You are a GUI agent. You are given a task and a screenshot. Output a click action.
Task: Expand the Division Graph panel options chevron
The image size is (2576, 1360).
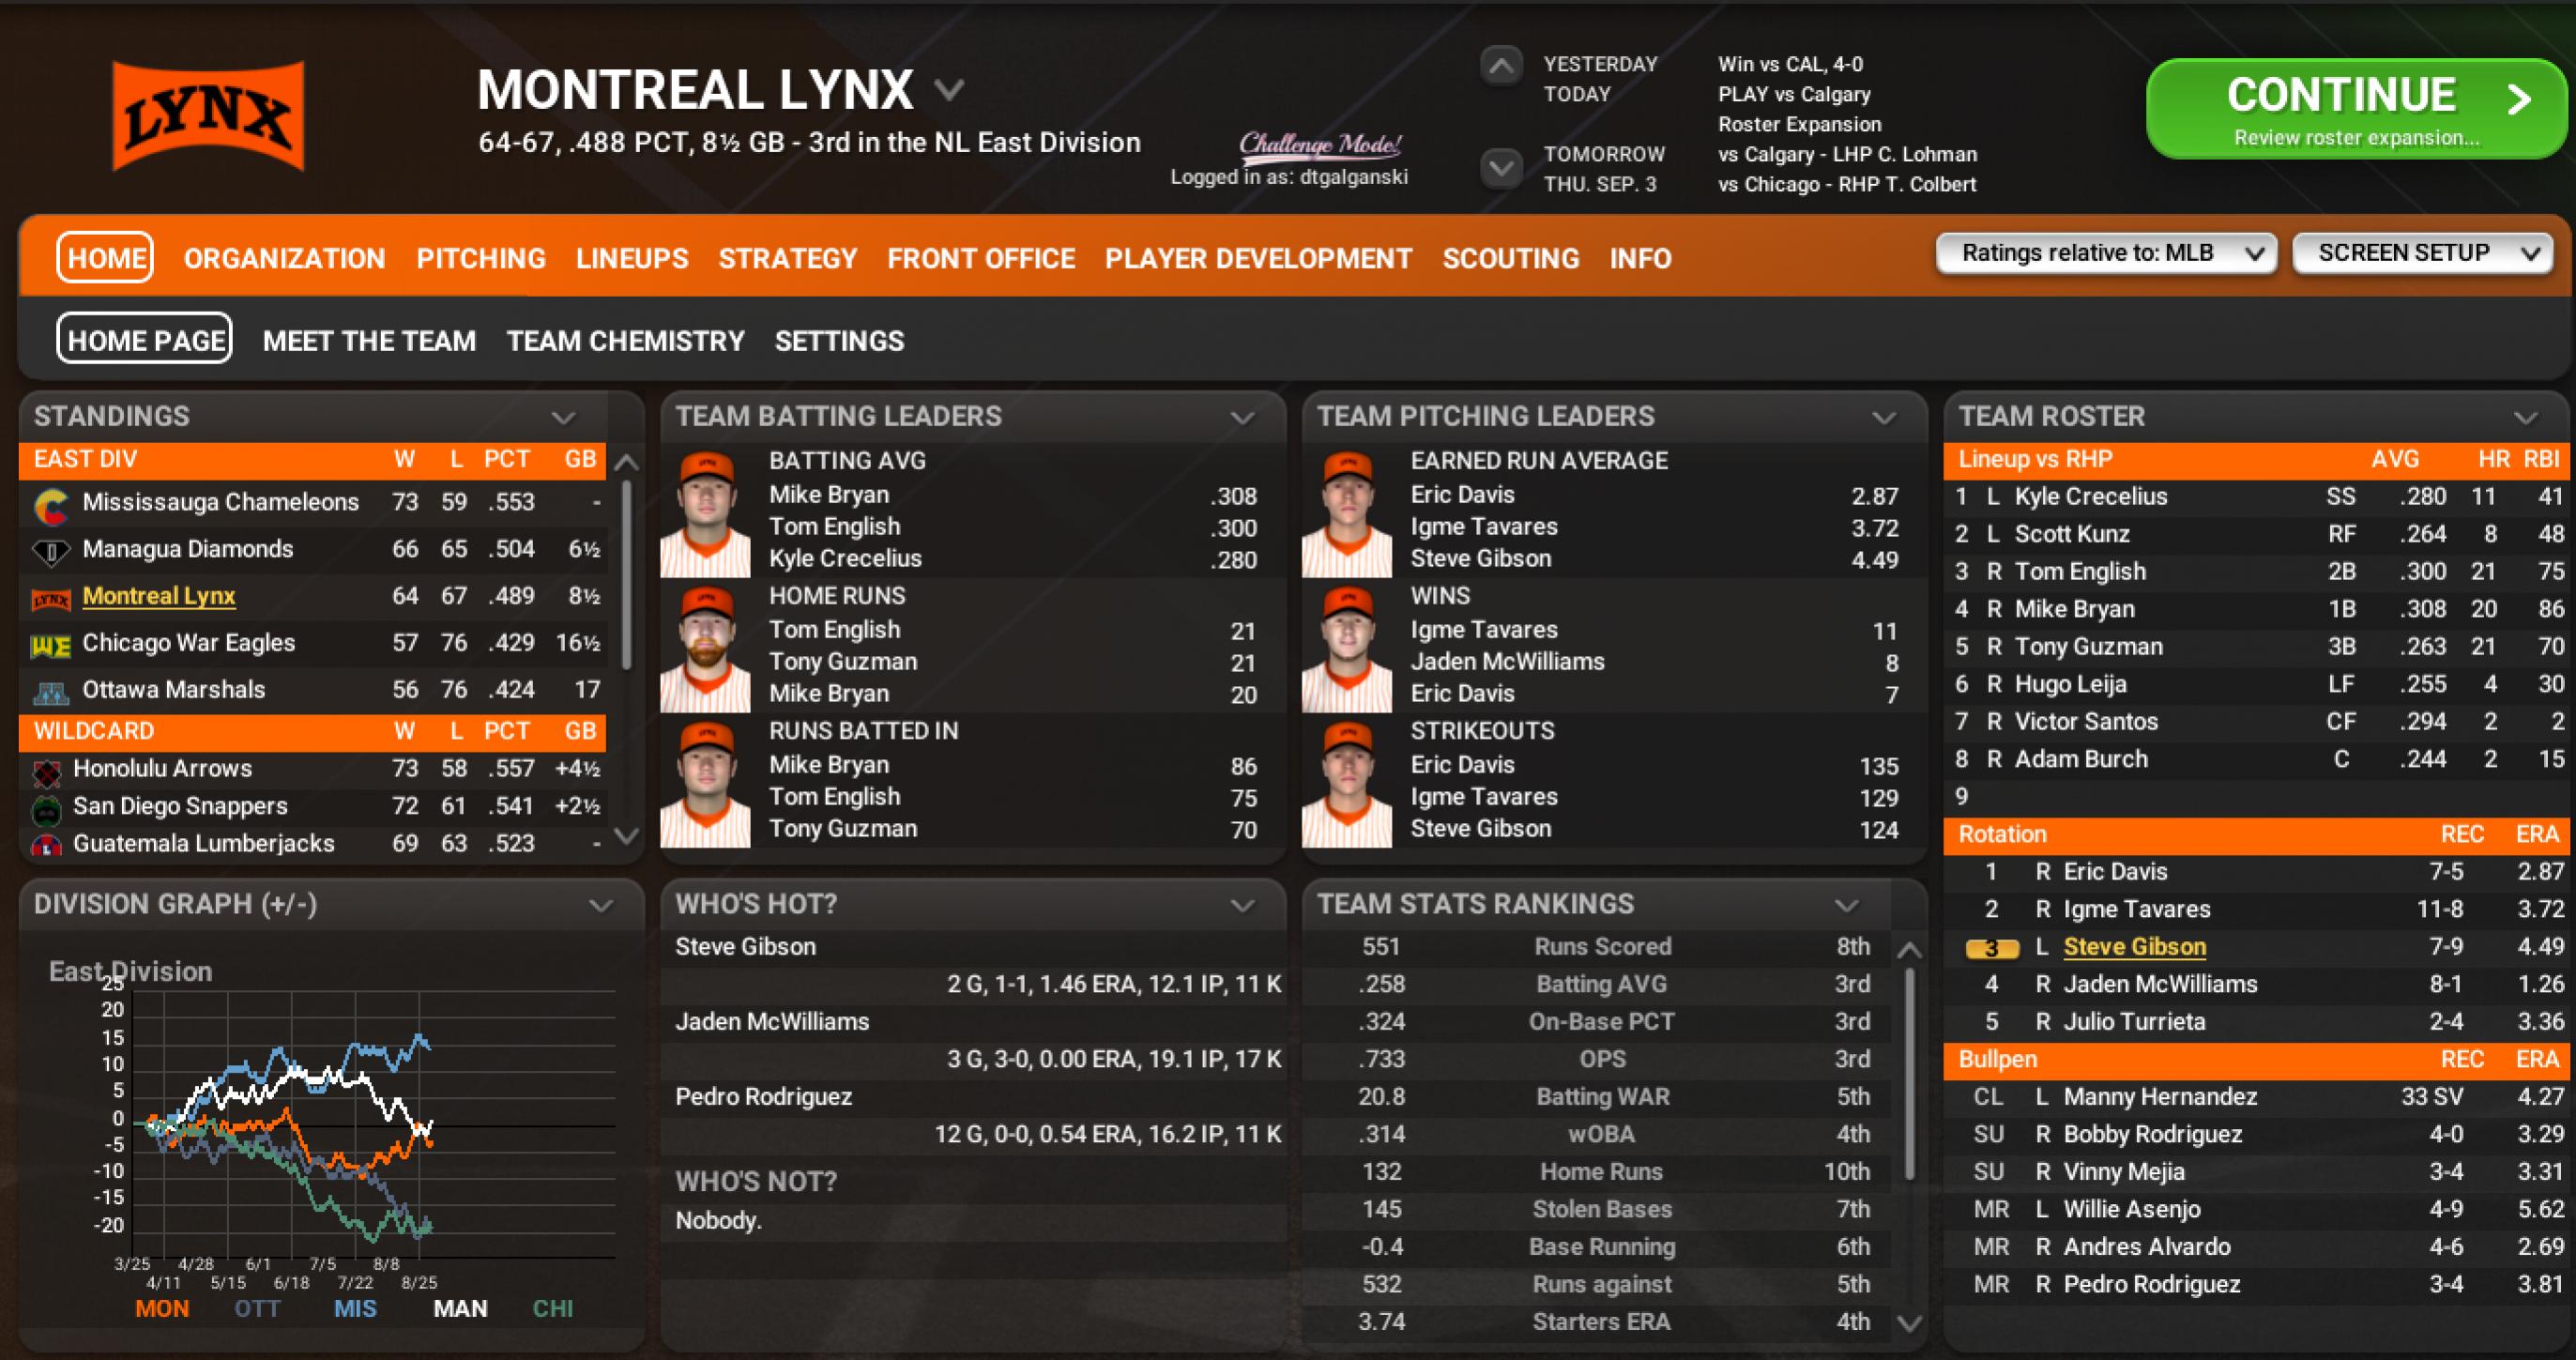600,906
